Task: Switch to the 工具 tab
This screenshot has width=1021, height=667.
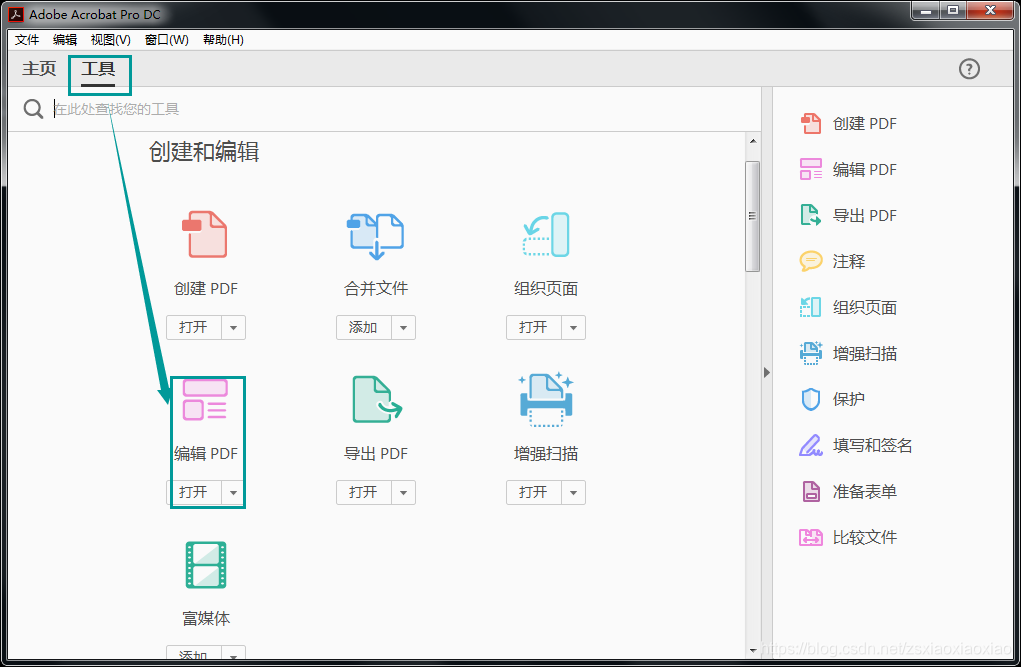Action: tap(98, 69)
